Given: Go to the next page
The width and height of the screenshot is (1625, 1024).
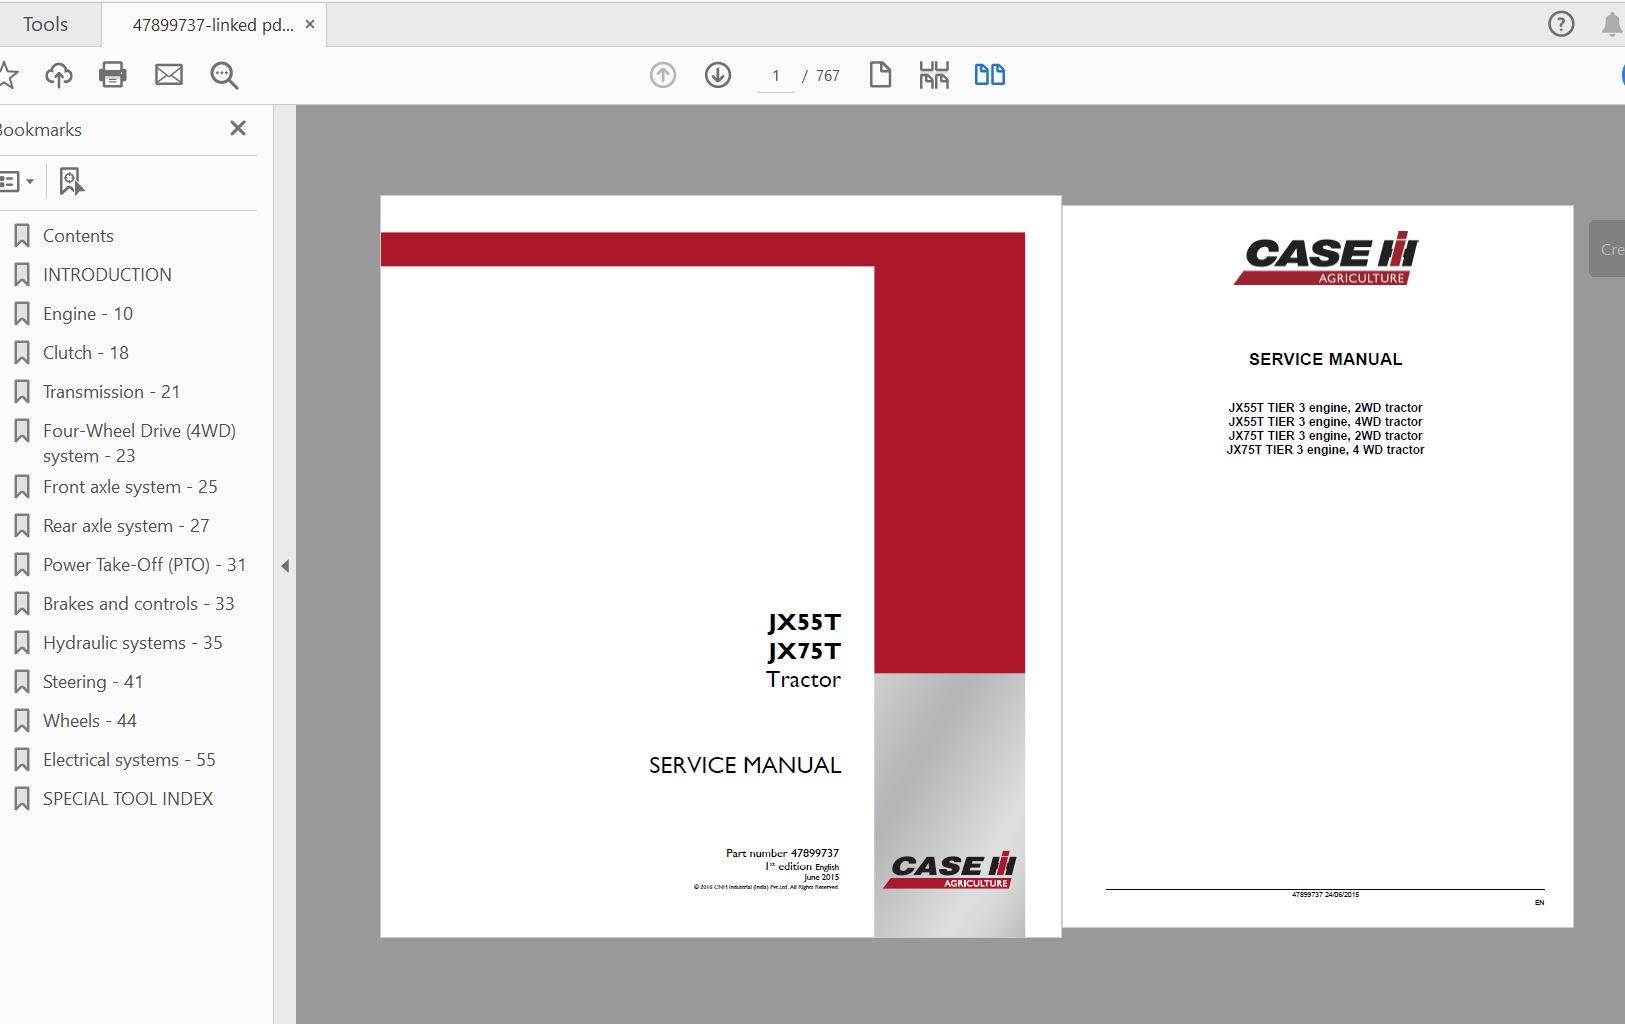Looking at the screenshot, I should (x=719, y=74).
